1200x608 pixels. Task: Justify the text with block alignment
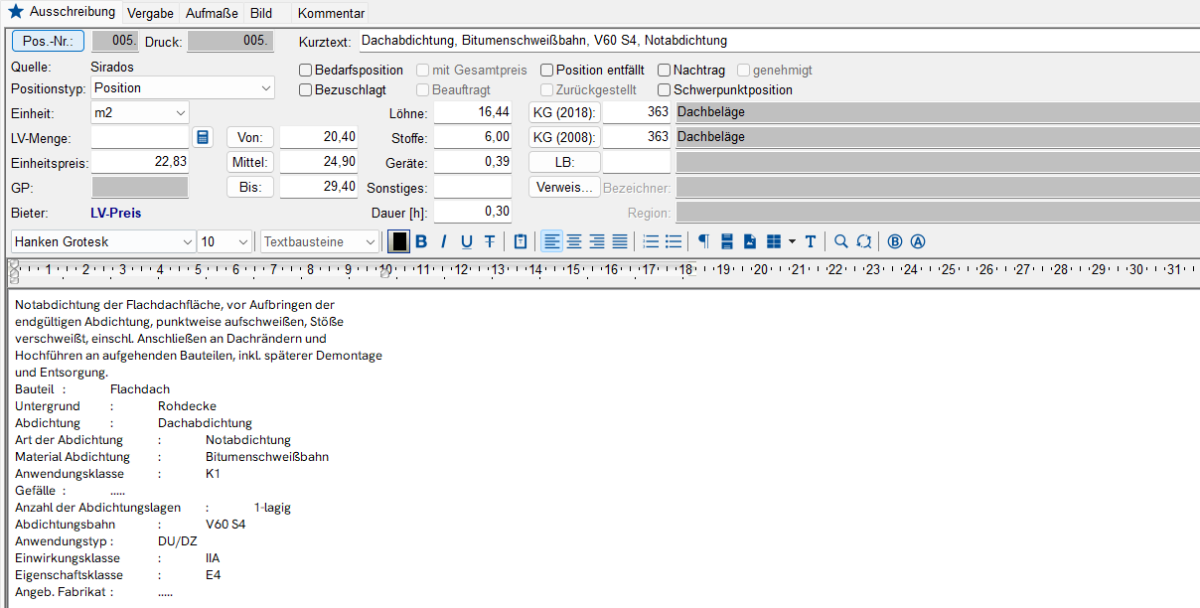pos(620,241)
